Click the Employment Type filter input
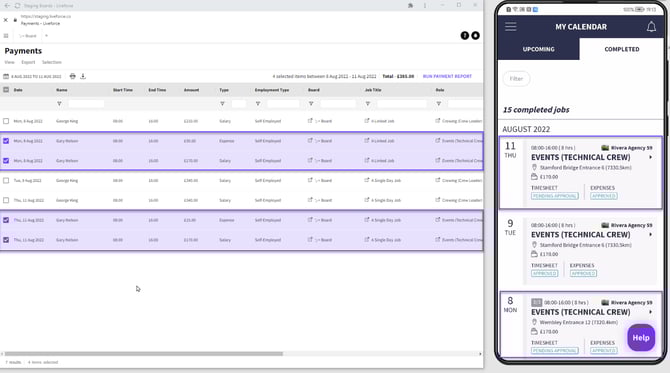Image resolution: width=670 pixels, height=373 pixels. click(283, 104)
